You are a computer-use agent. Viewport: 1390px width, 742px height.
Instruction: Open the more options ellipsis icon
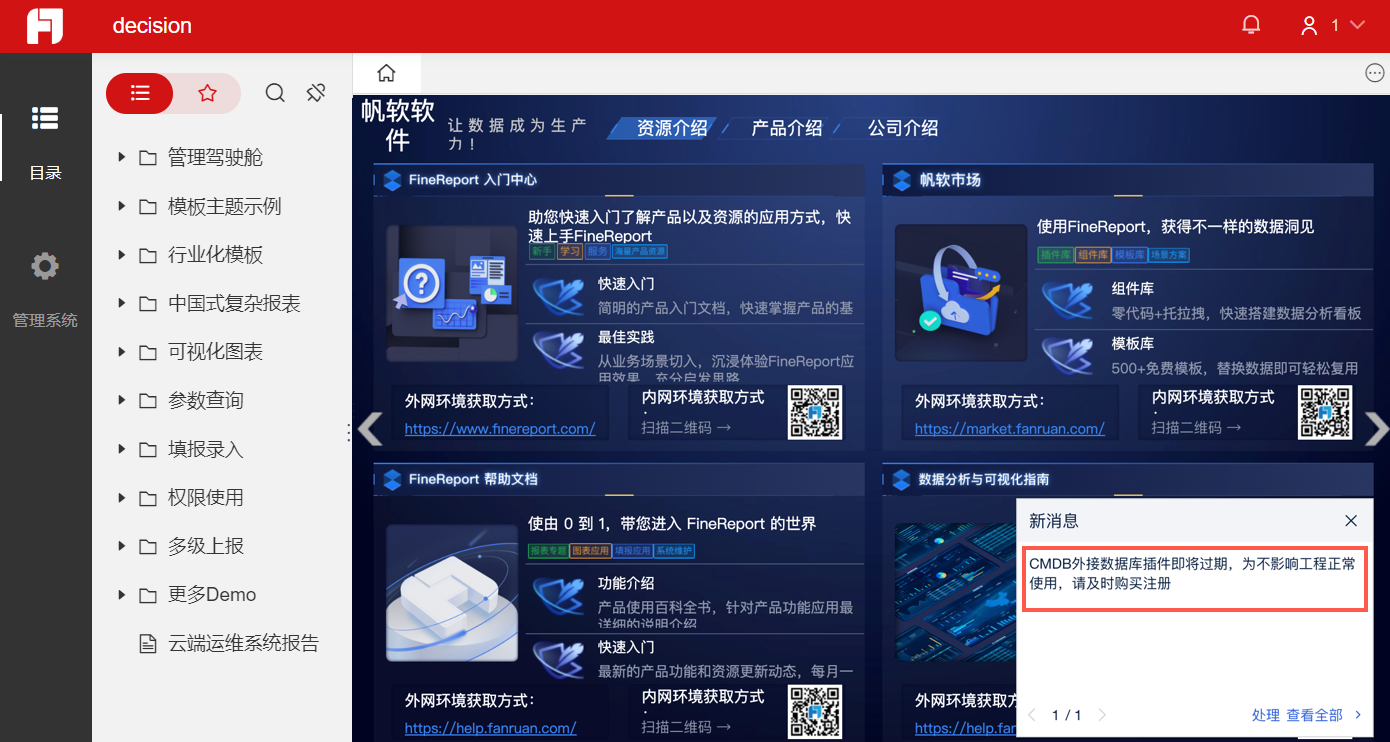pyautogui.click(x=1375, y=72)
